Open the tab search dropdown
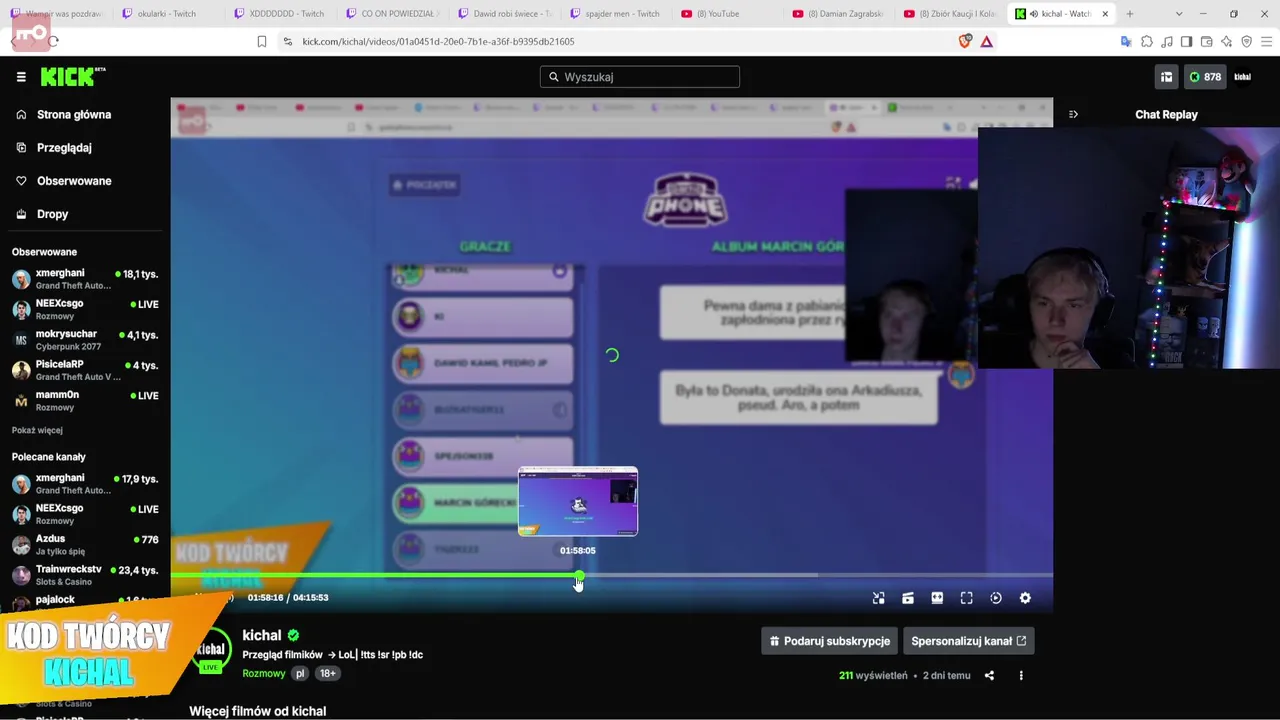 tap(1179, 14)
